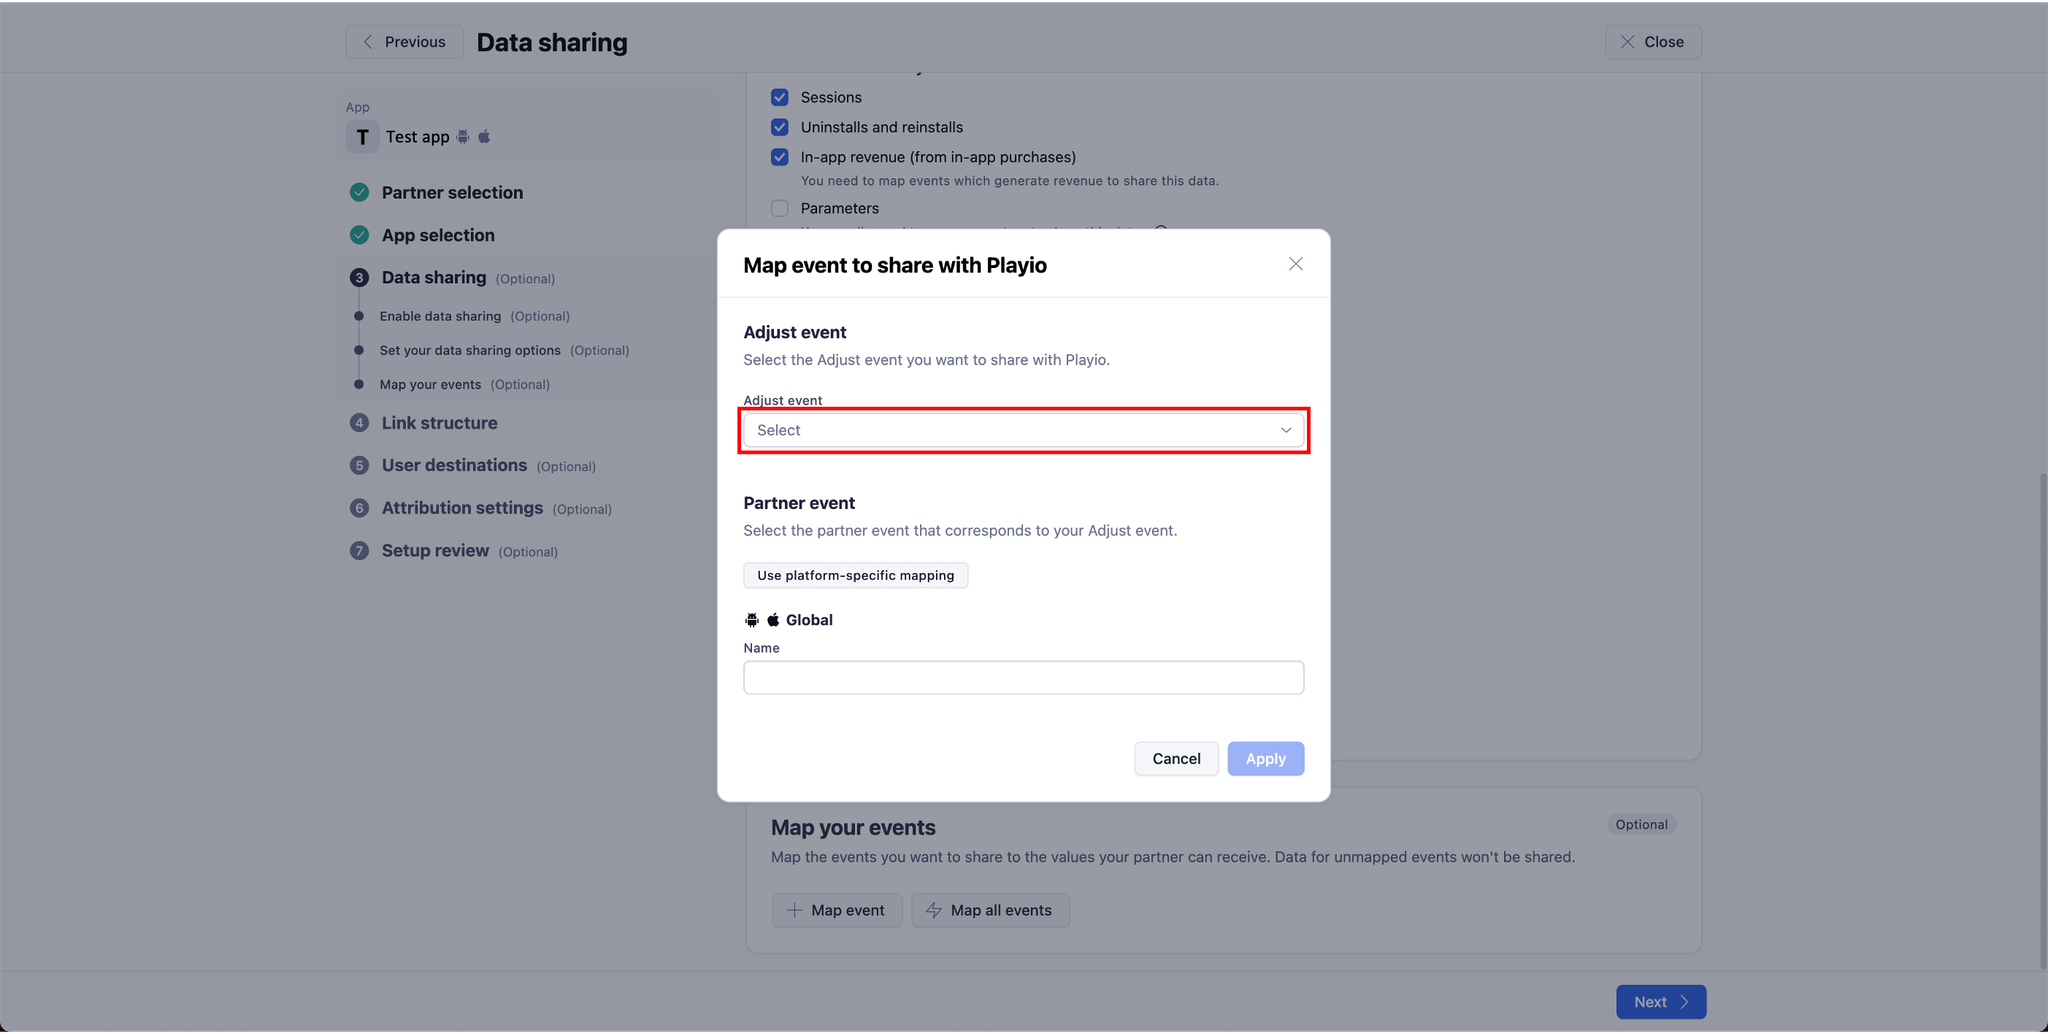Click the Partner event heading
This screenshot has width=2048, height=1034.
click(799, 503)
